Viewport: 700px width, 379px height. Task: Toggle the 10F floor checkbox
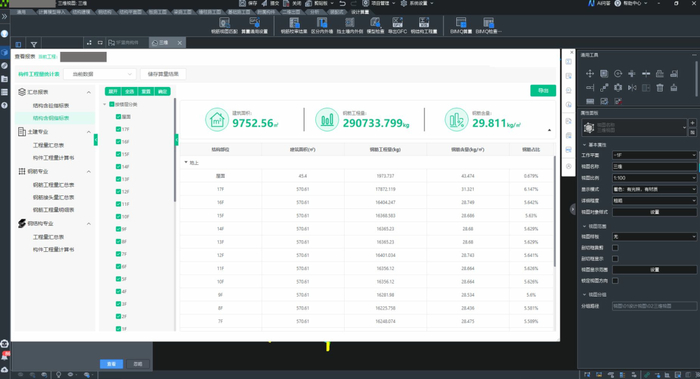point(118,217)
